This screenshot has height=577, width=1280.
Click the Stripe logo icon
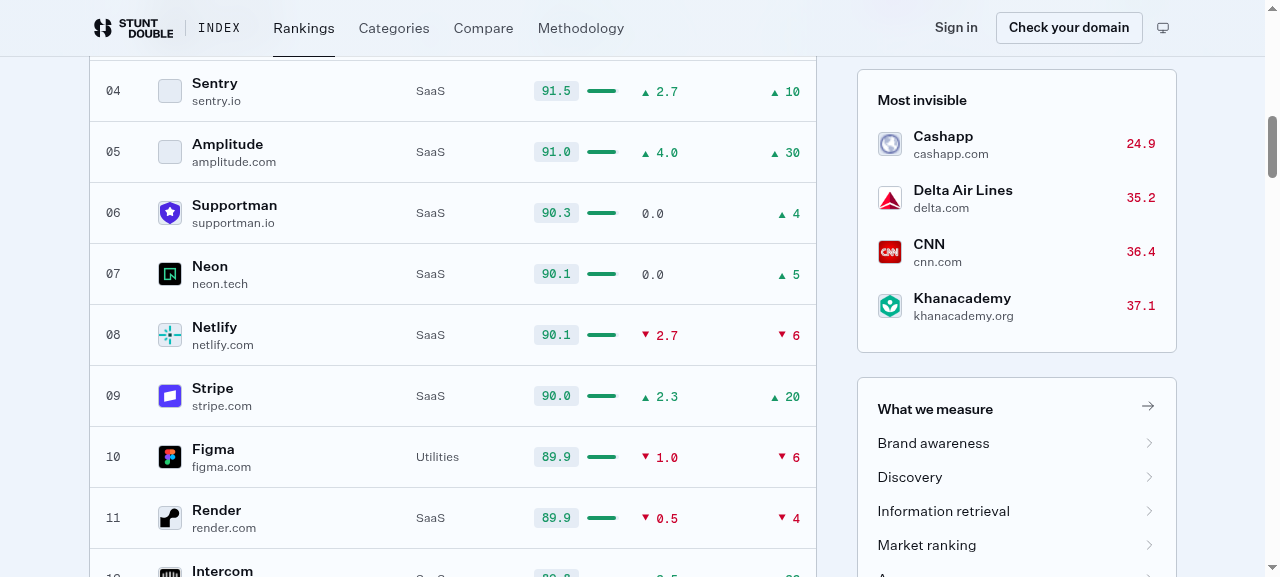pyautogui.click(x=170, y=396)
